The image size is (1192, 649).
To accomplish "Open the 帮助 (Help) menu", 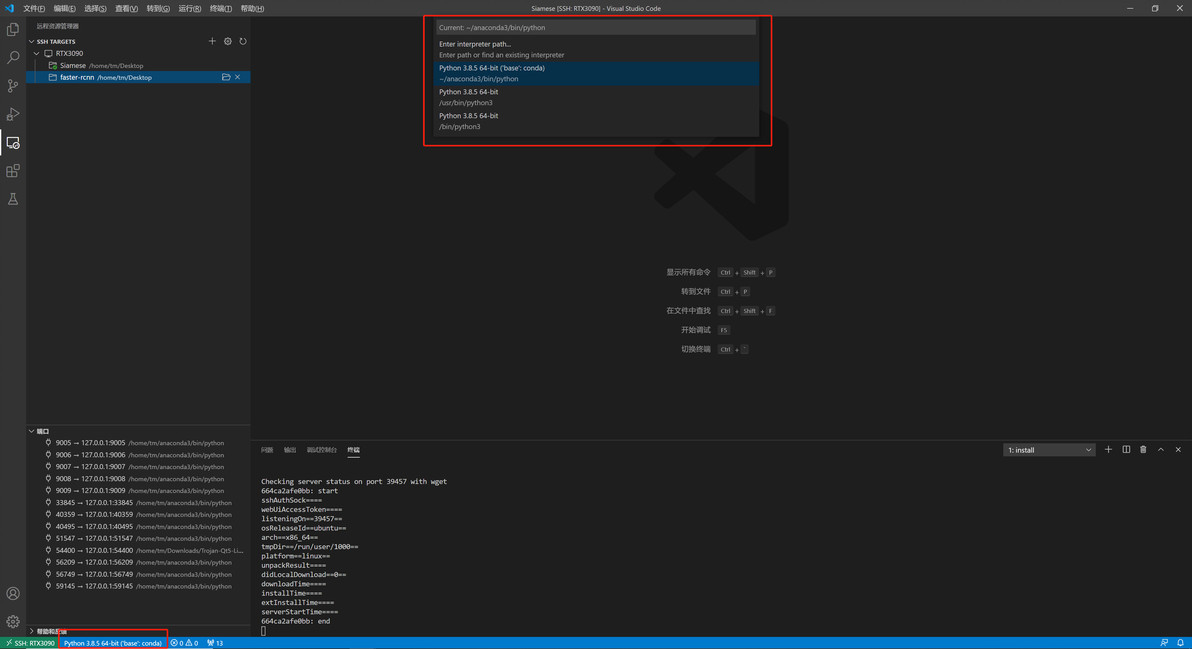I will coord(252,8).
